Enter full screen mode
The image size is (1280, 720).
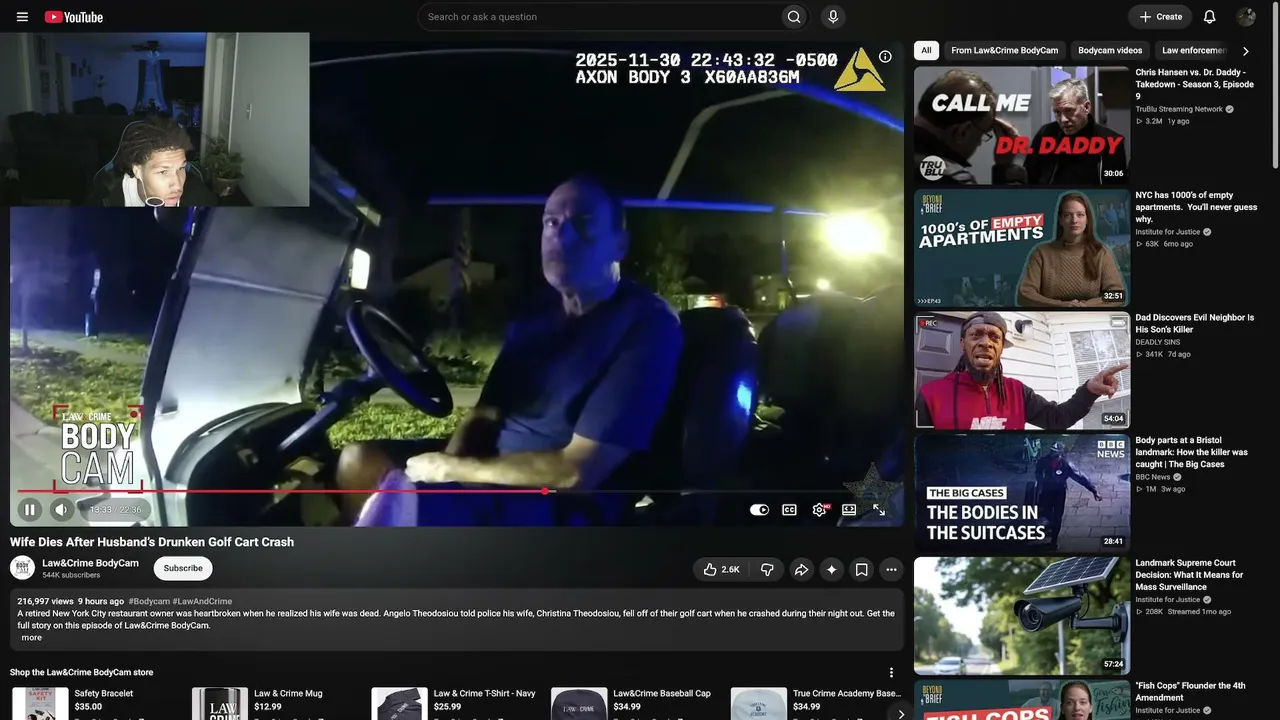(x=879, y=510)
